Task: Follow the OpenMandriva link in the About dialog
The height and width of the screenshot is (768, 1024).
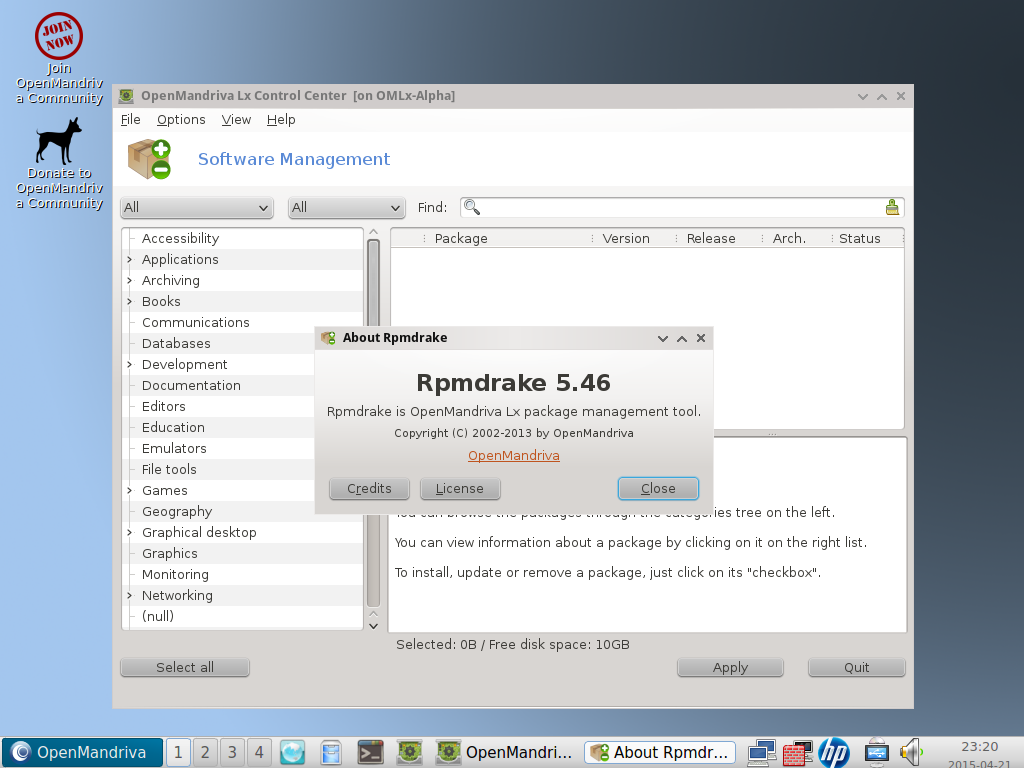Action: click(514, 455)
